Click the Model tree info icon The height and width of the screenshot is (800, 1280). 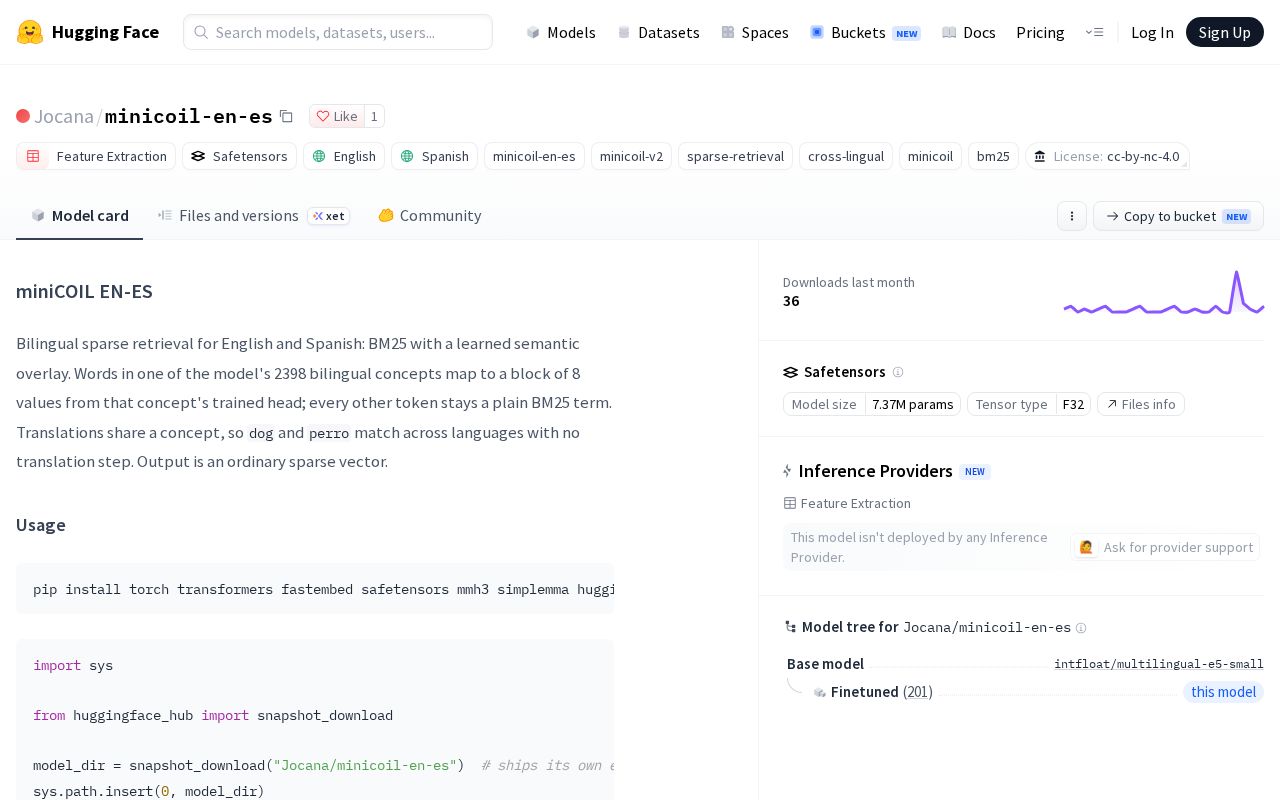[1081, 628]
